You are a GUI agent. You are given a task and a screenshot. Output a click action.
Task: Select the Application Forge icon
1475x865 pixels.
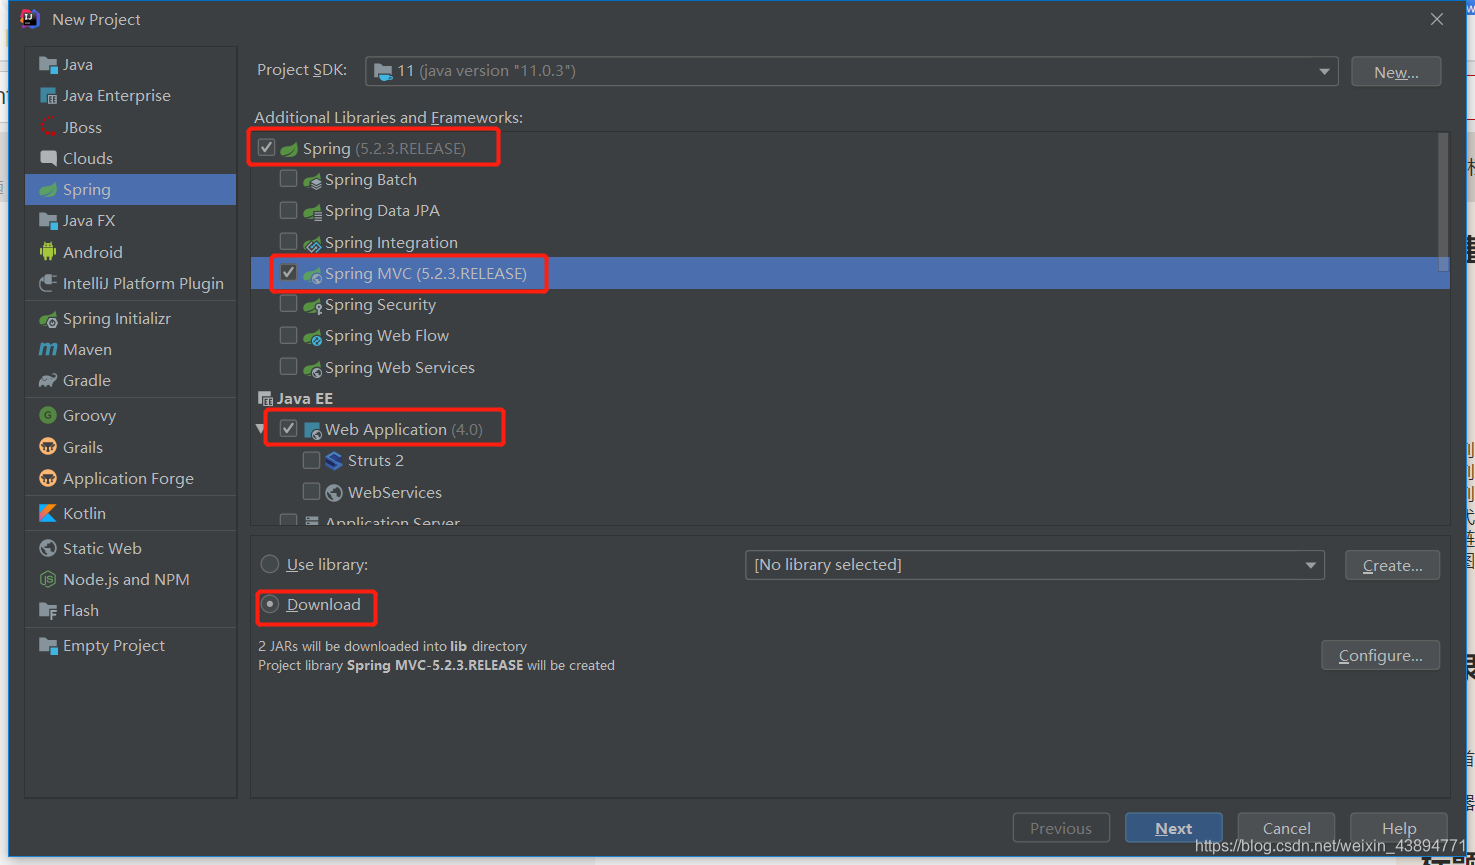48,478
